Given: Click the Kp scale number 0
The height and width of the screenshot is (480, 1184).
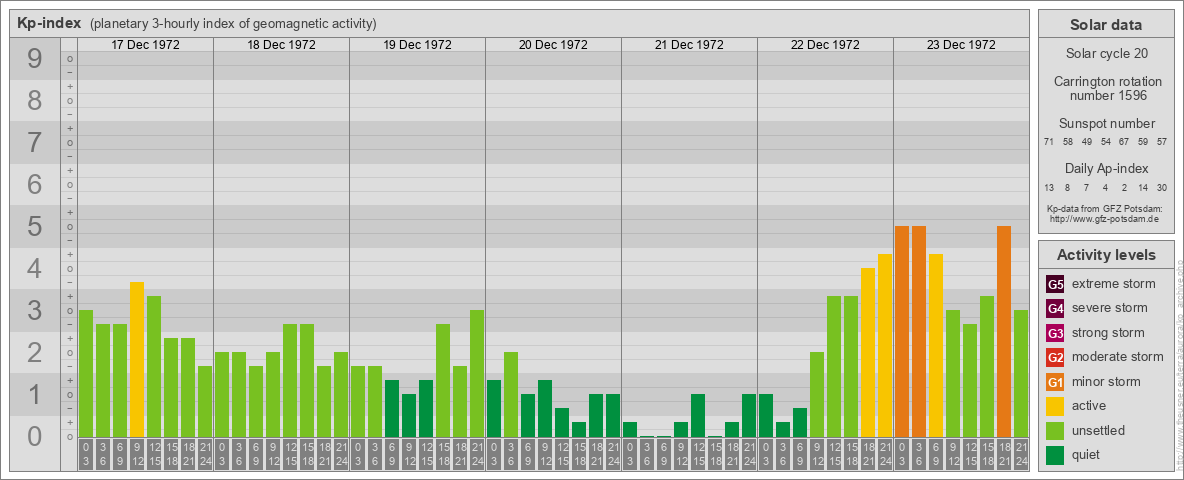Looking at the screenshot, I should pyautogui.click(x=35, y=436).
